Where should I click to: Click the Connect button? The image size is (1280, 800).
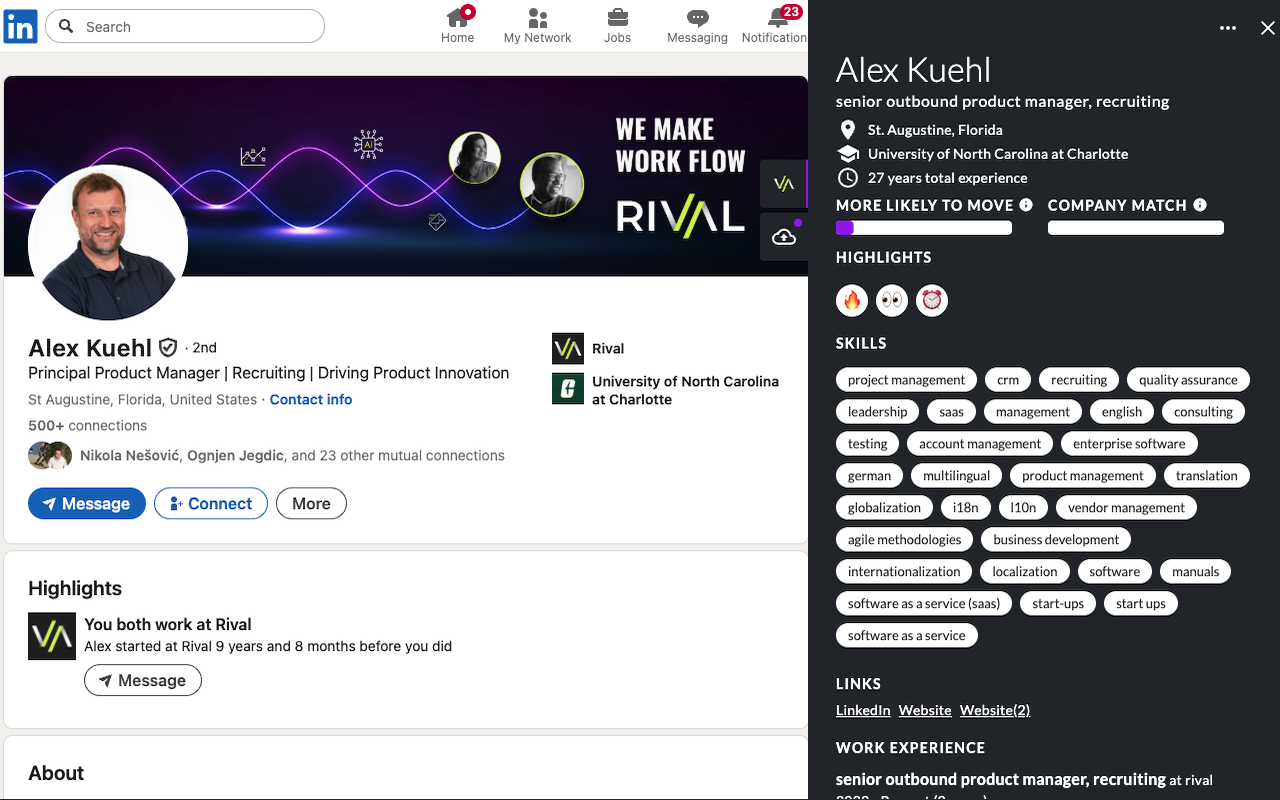pos(211,503)
